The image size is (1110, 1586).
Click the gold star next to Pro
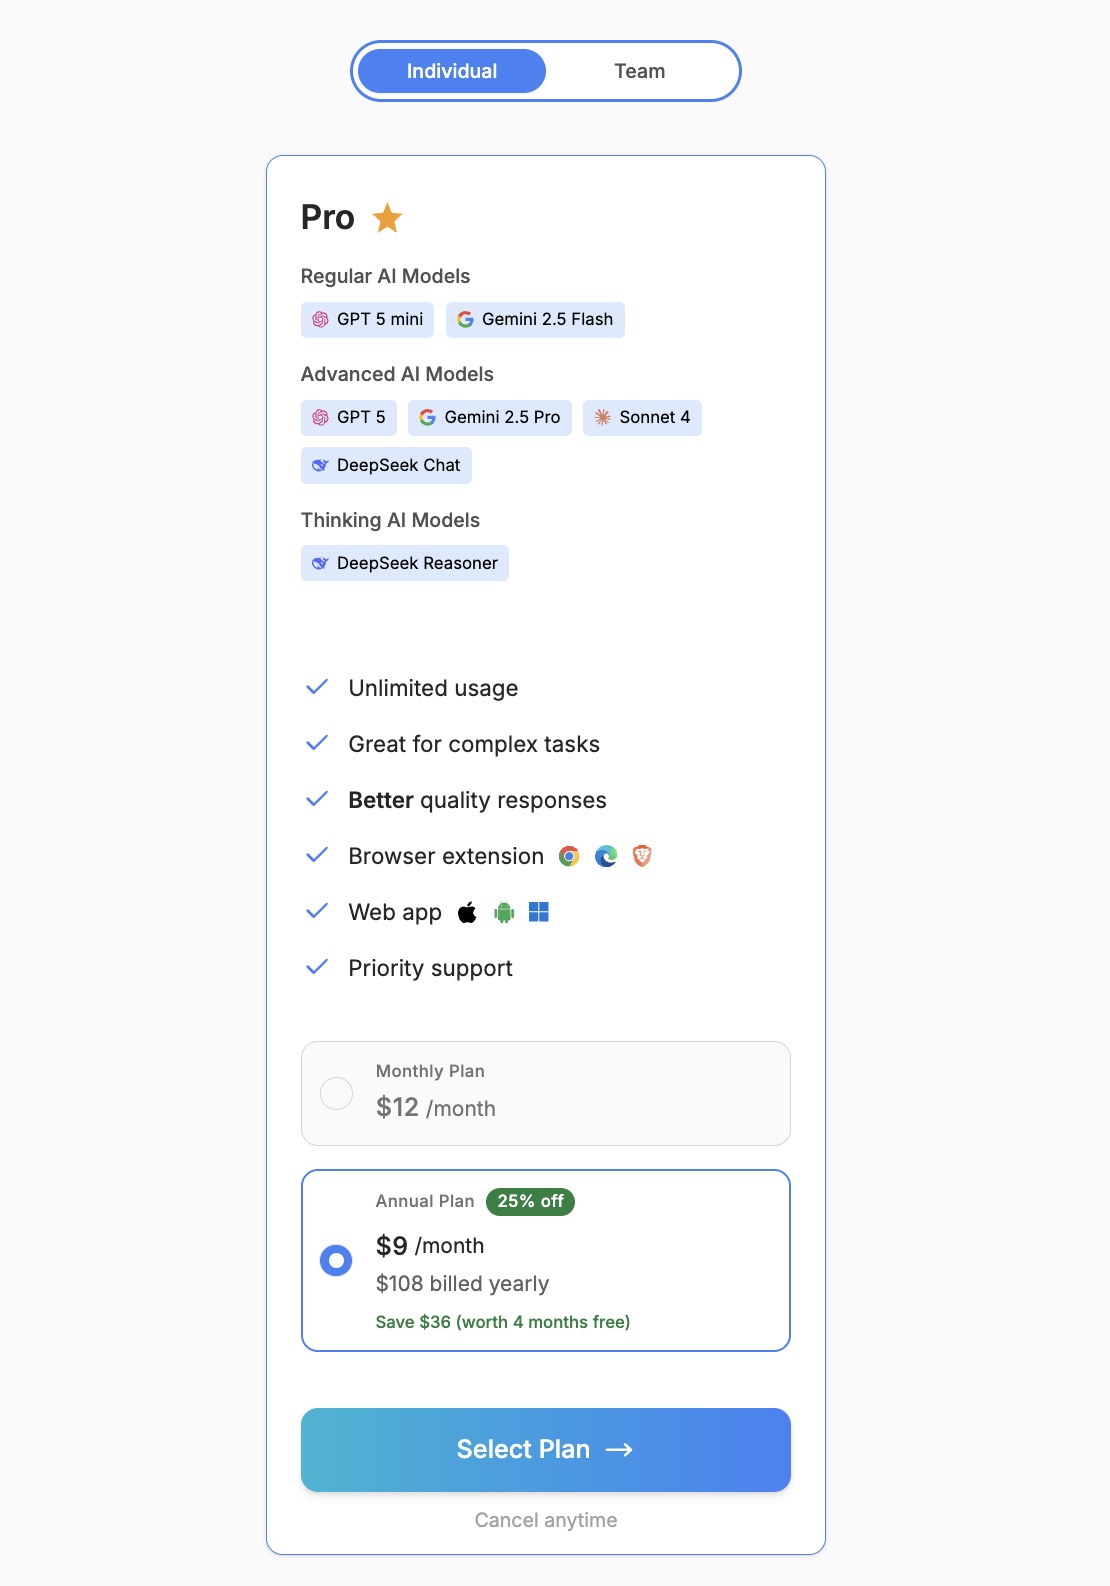[387, 218]
